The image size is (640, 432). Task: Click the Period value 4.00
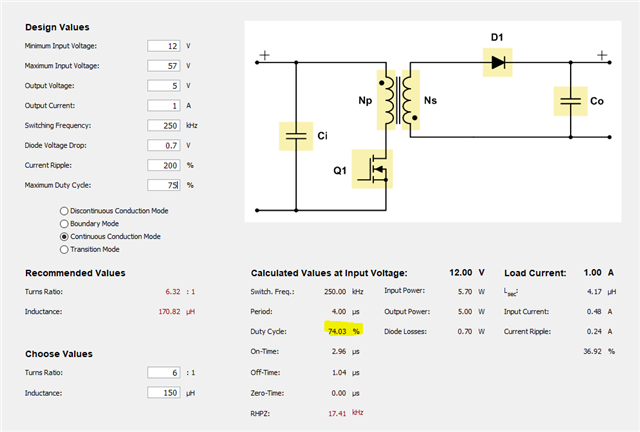pyautogui.click(x=339, y=312)
